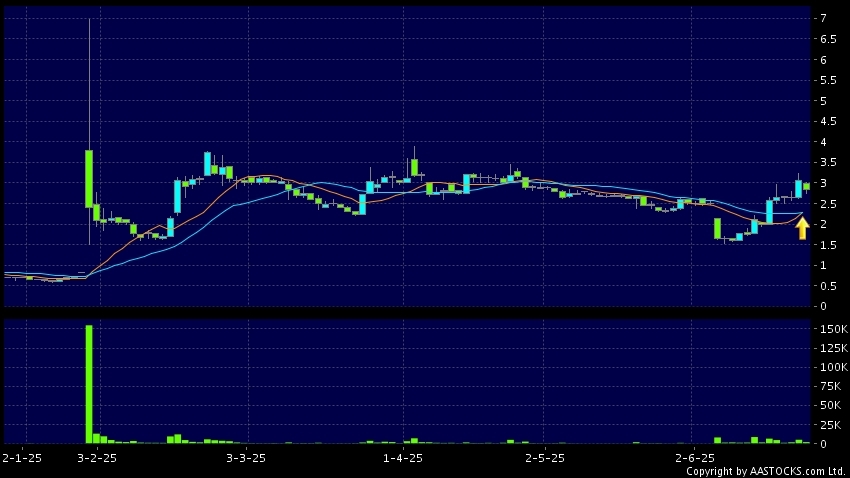Click the 100K volume axis label
This screenshot has height=478, width=850.
(834, 367)
